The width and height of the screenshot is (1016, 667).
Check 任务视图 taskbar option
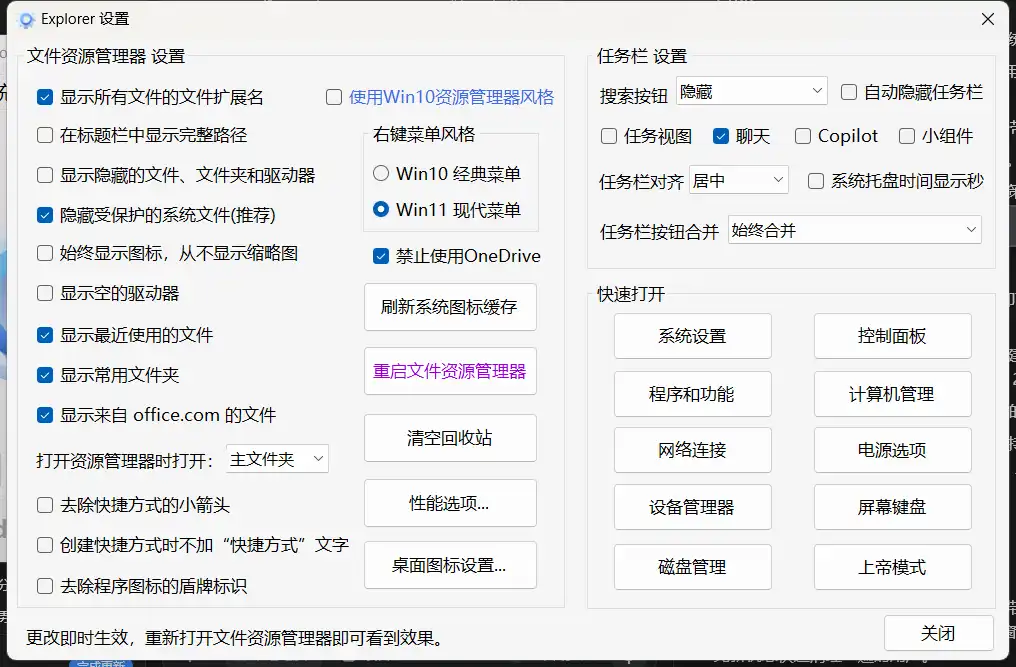pos(608,136)
